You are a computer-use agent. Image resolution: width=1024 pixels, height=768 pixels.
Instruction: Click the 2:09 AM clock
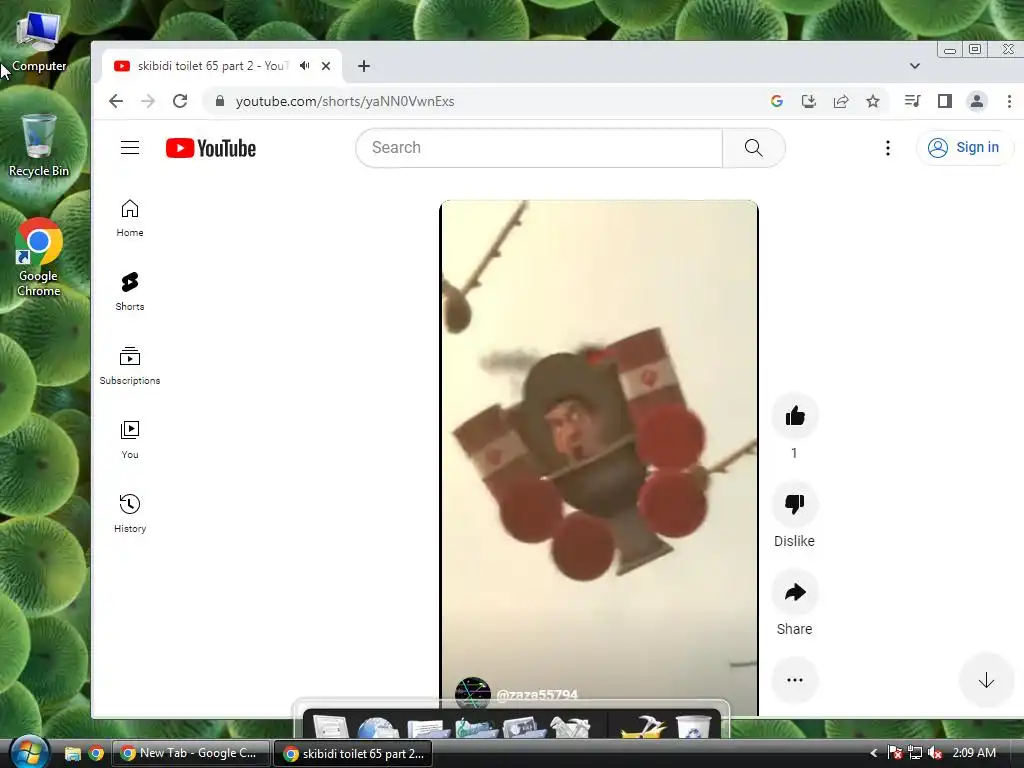click(974, 753)
